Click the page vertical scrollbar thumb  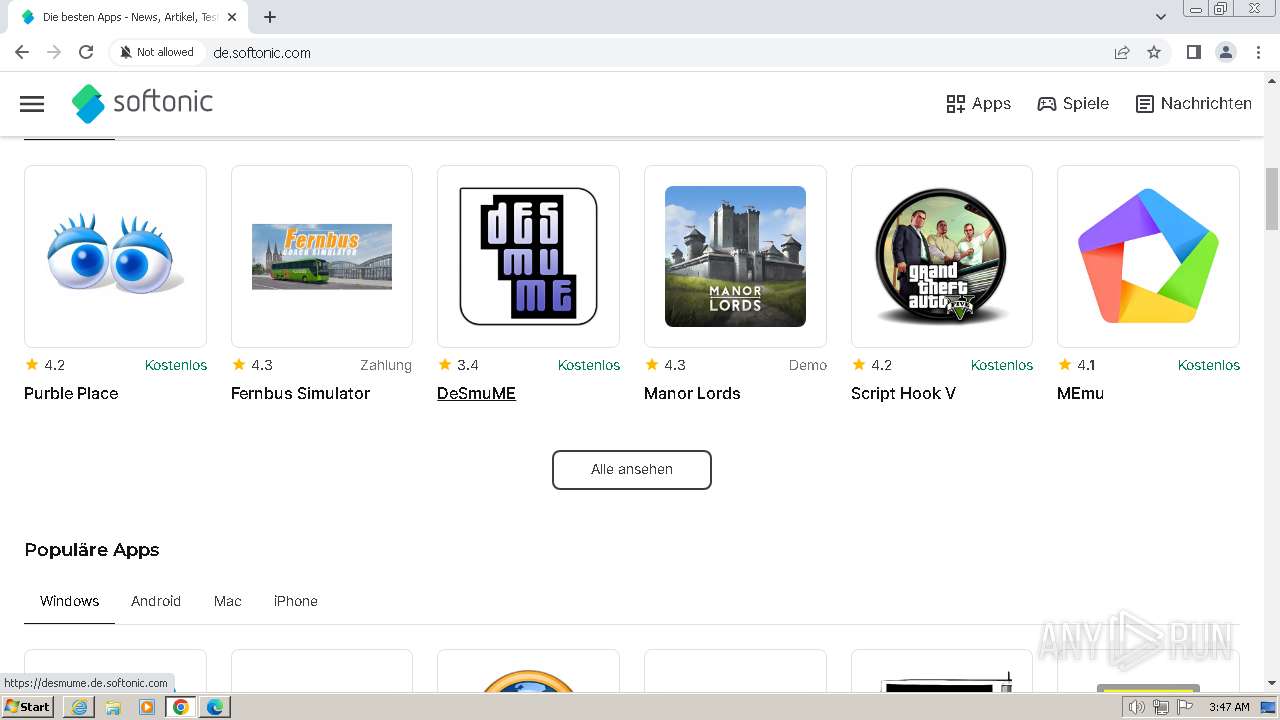coord(1272,199)
